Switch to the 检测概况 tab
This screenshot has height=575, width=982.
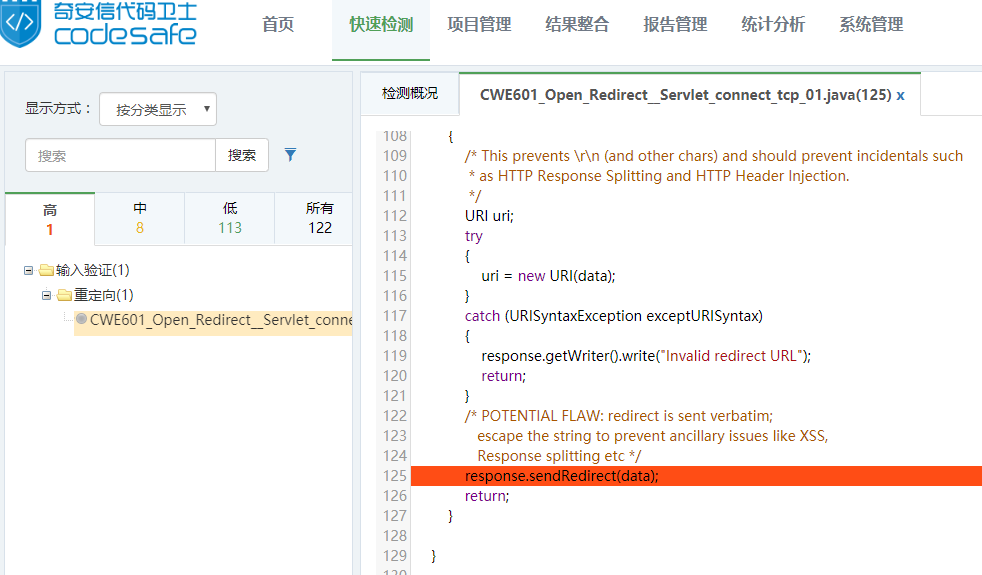click(410, 94)
